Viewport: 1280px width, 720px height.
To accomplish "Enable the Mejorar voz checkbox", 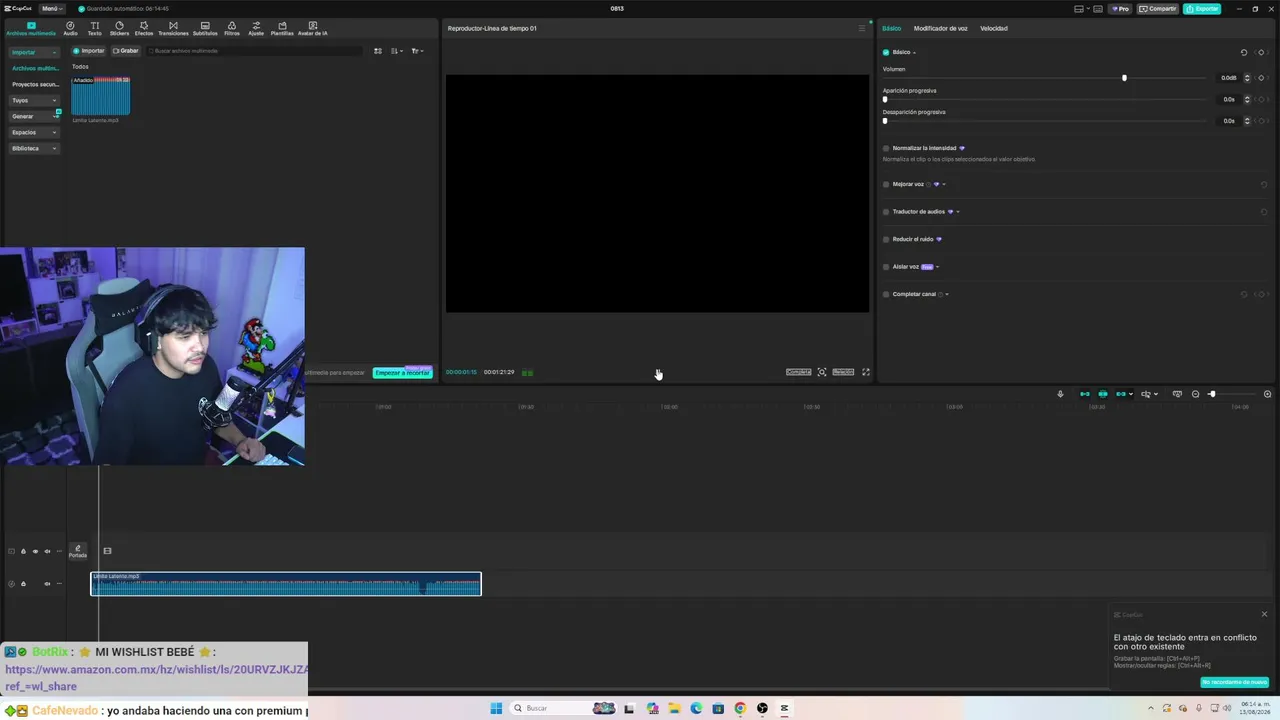I will (x=886, y=184).
